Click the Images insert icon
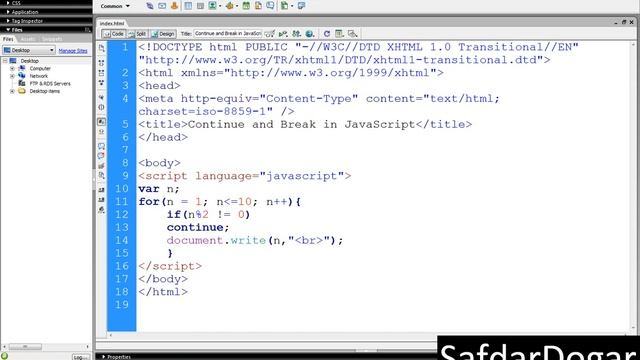Screen dimensions: 640x360 (x=212, y=6)
